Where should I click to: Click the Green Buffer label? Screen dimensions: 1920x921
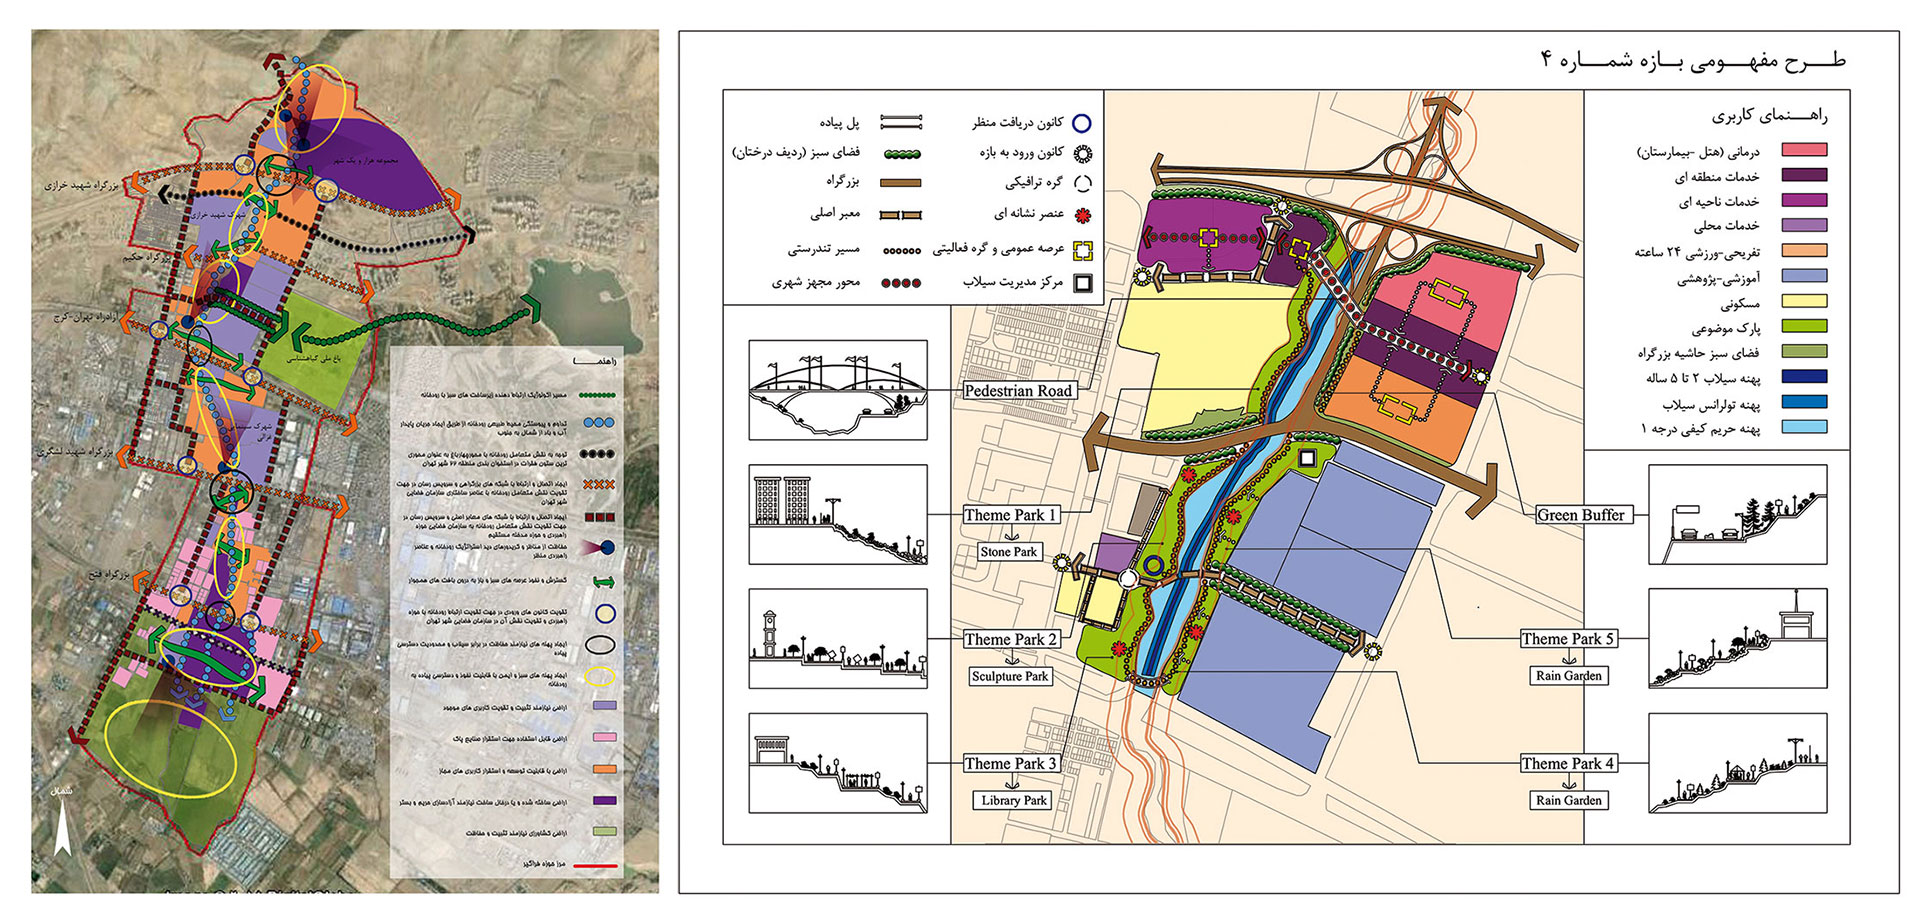point(1580,515)
